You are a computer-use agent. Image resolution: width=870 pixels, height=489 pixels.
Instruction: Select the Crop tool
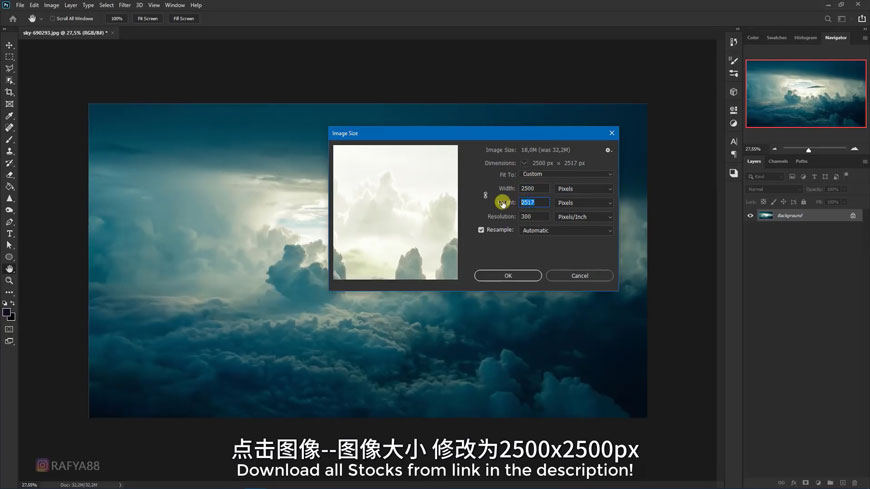(10, 92)
